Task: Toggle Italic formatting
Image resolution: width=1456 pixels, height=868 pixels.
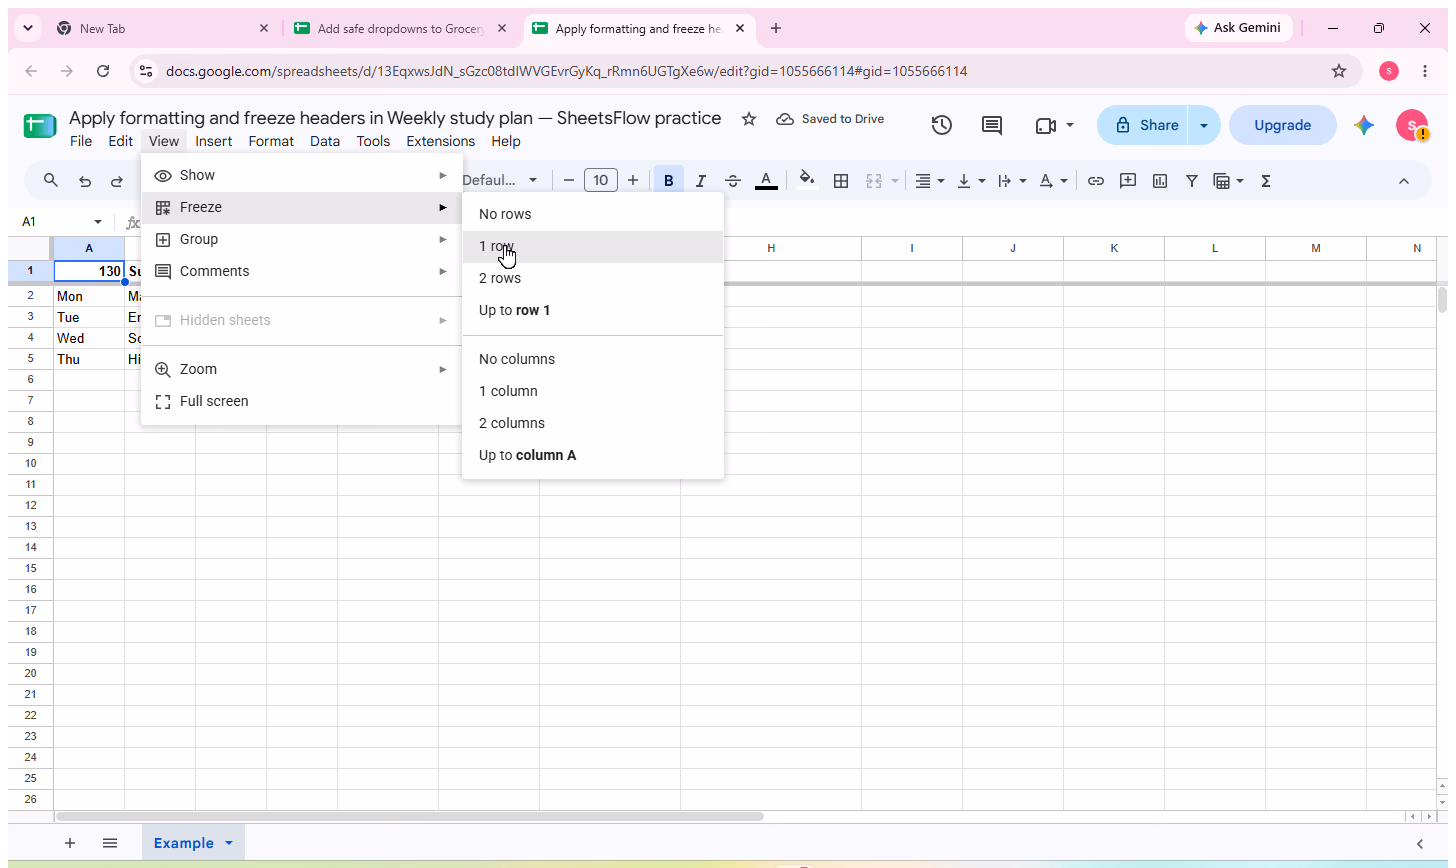Action: pyautogui.click(x=701, y=181)
